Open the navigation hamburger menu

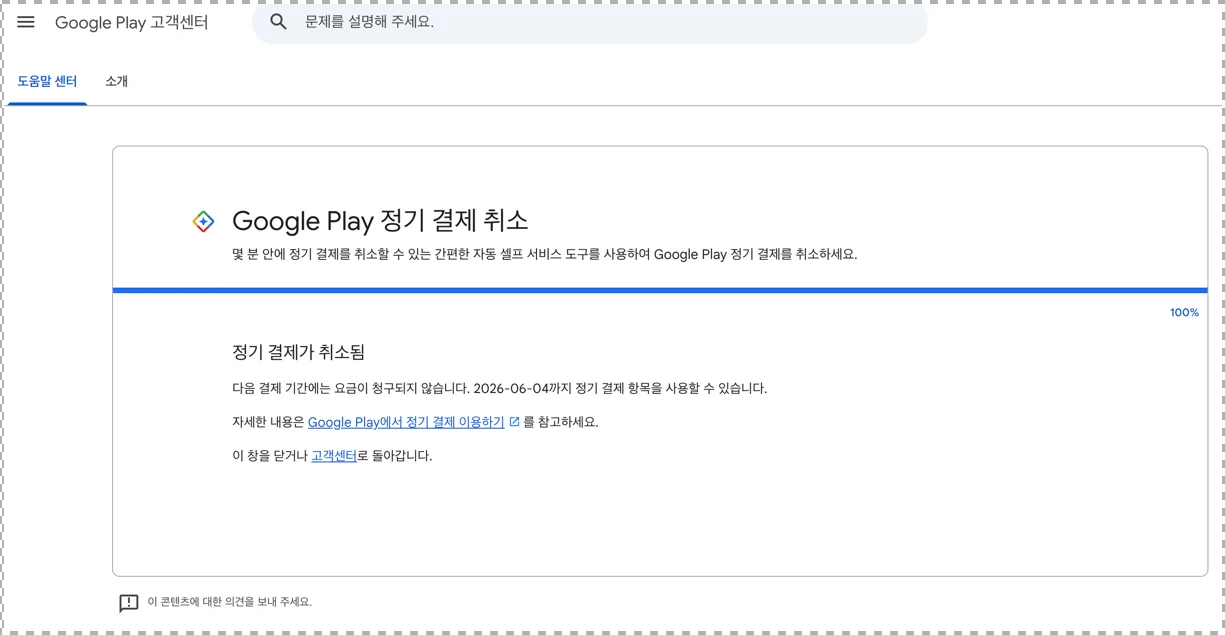click(26, 21)
